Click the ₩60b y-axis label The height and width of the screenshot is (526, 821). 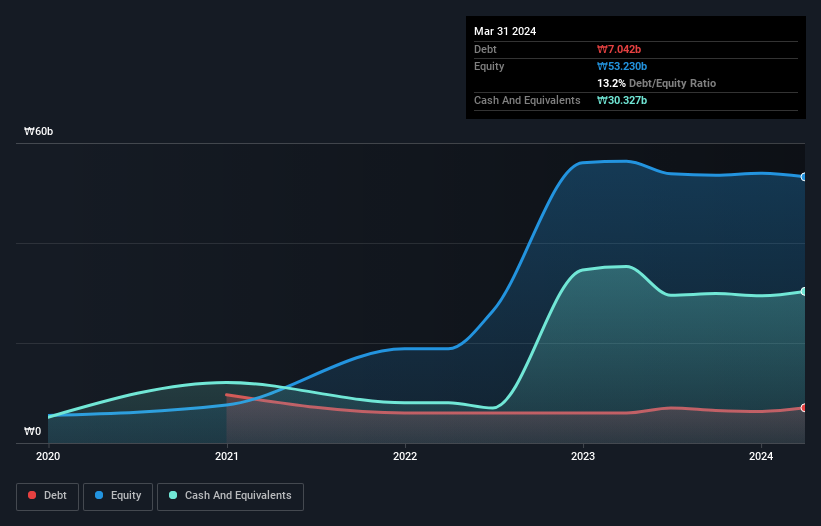coord(38,131)
